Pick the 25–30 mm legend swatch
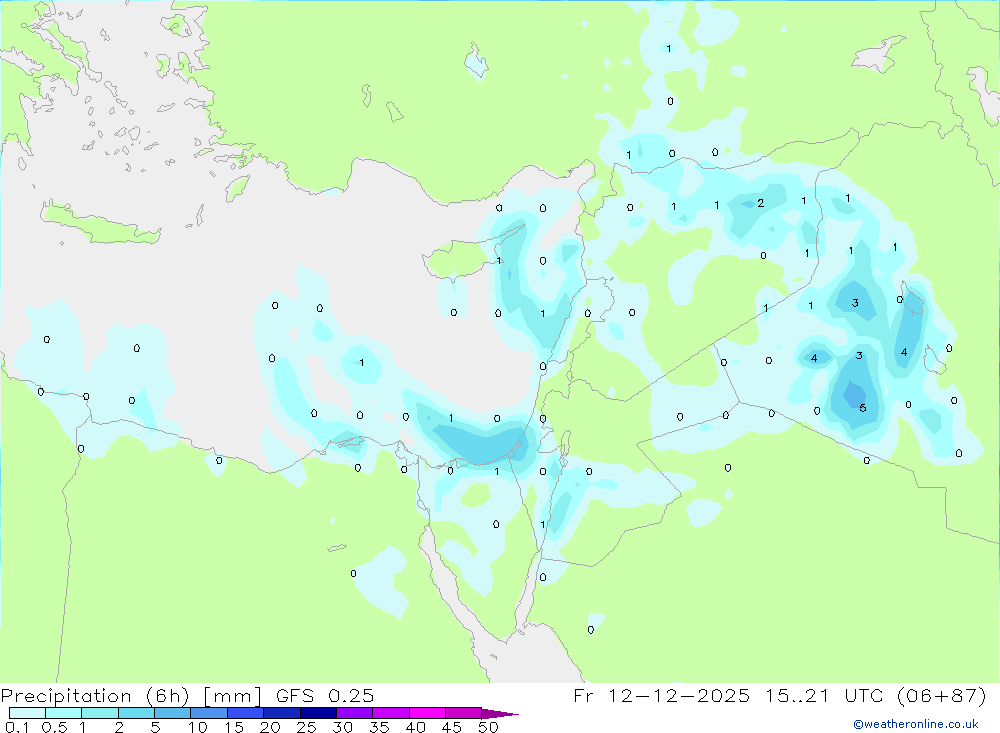The height and width of the screenshot is (733, 1000). 318,713
